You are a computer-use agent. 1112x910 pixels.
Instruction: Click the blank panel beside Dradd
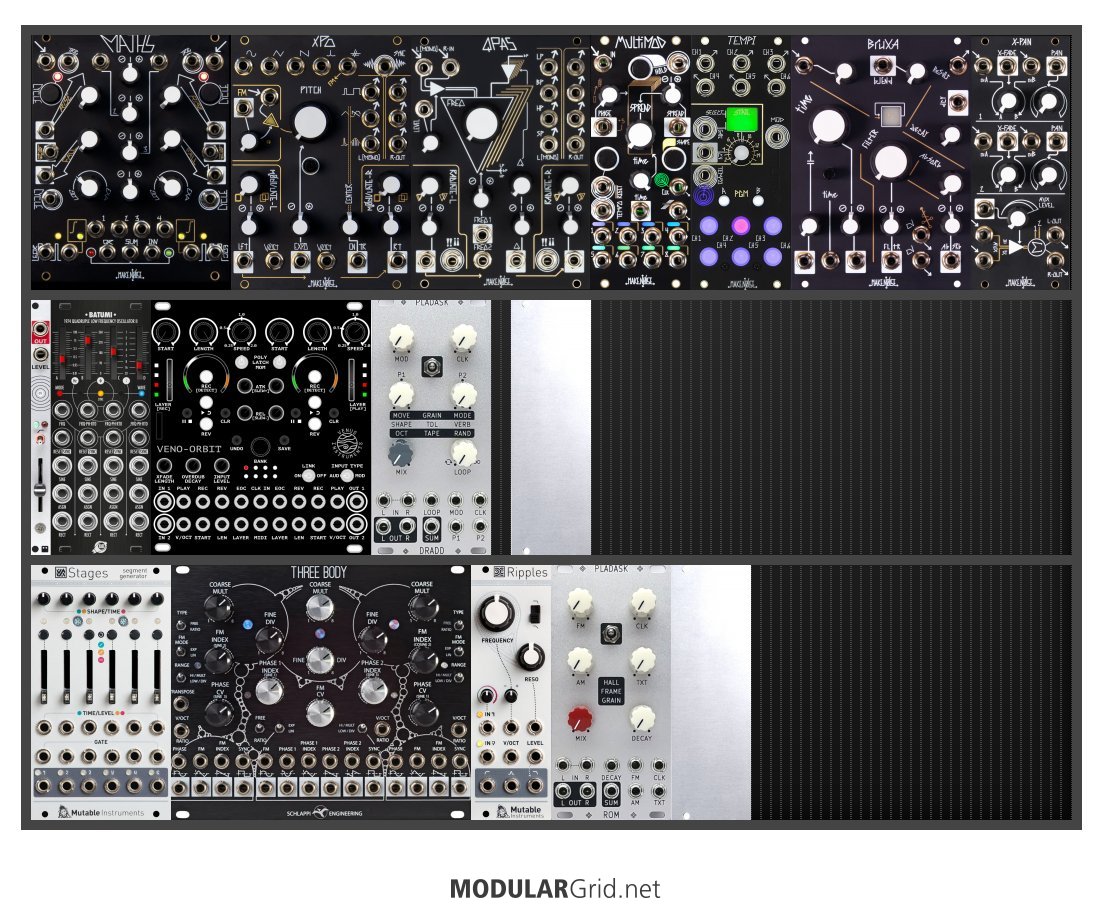[550, 427]
